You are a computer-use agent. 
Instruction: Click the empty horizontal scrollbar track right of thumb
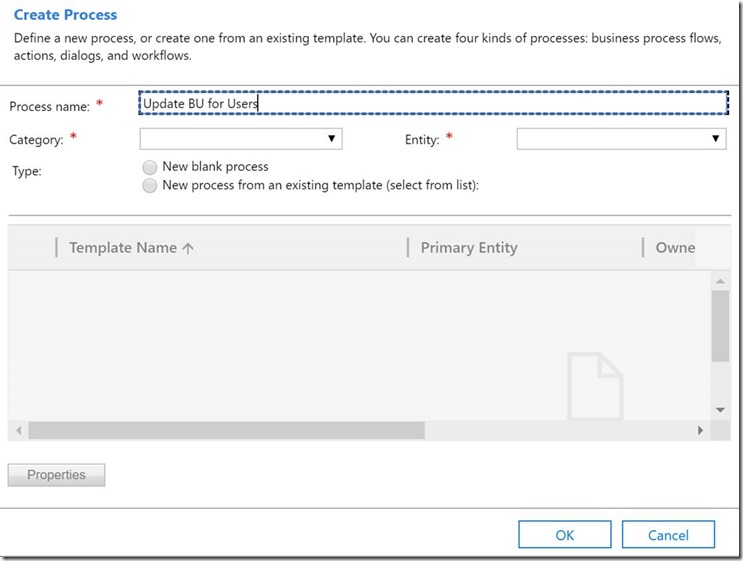tap(558, 430)
